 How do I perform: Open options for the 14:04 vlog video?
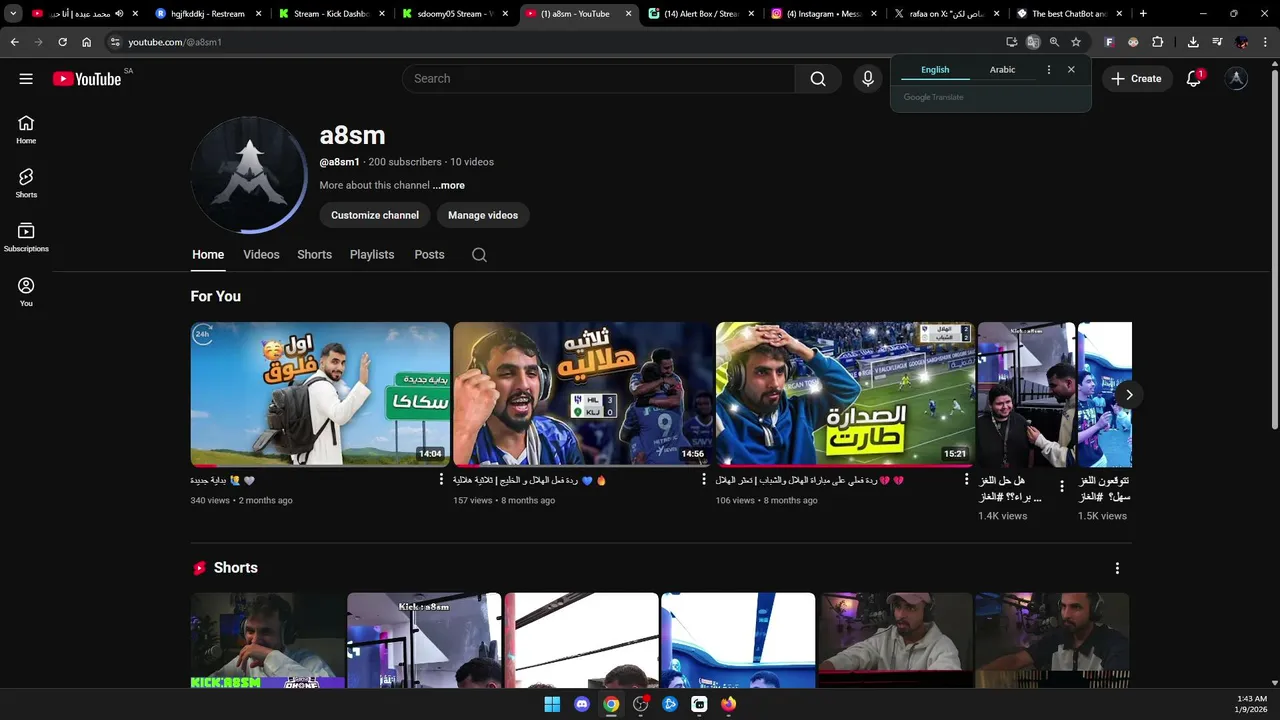tap(441, 480)
